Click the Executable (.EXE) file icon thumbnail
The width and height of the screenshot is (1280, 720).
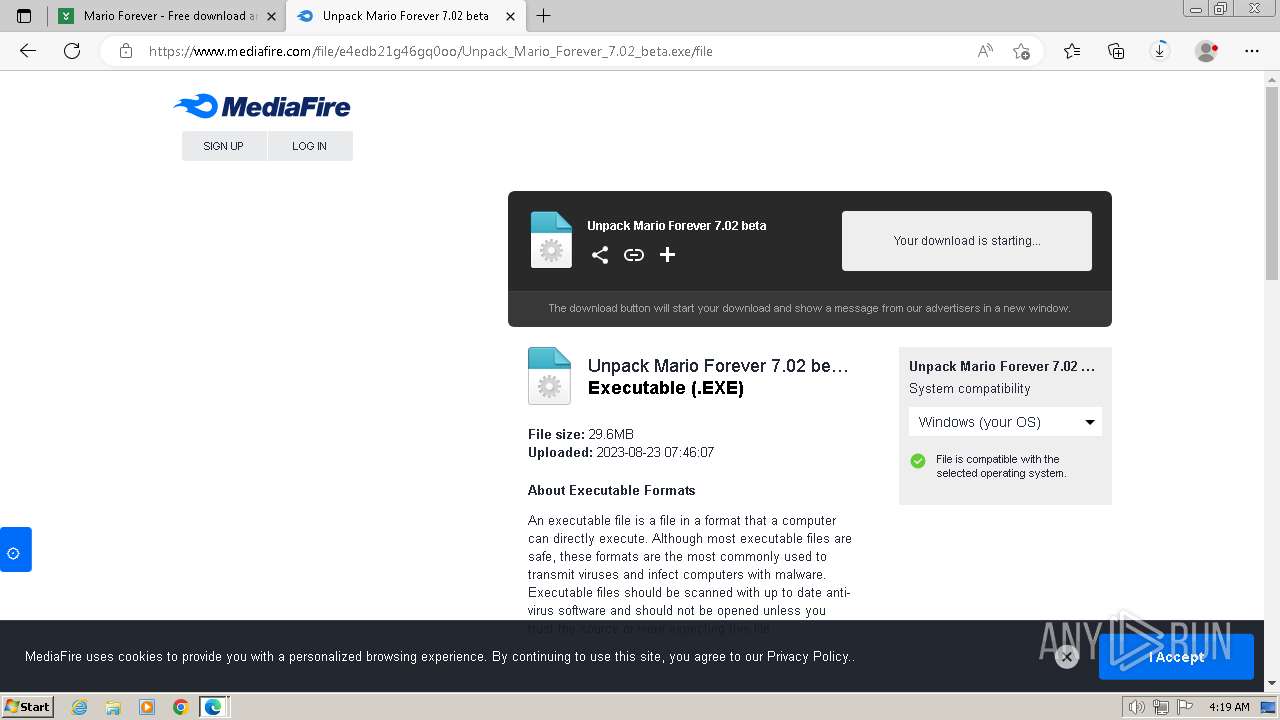tap(549, 376)
